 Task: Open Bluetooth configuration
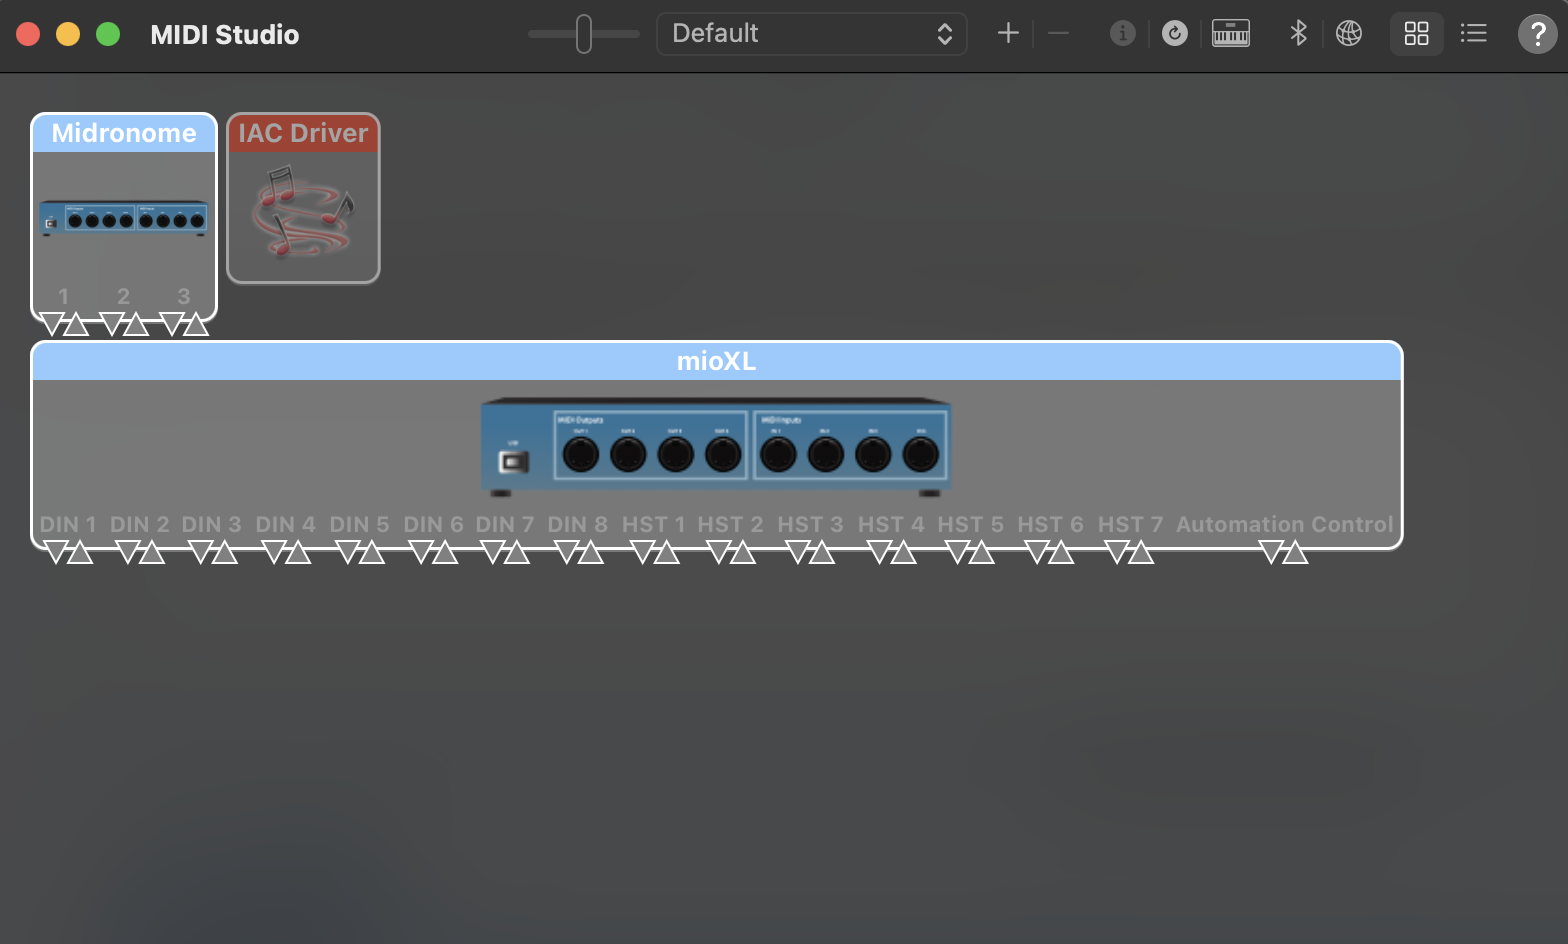pos(1298,34)
